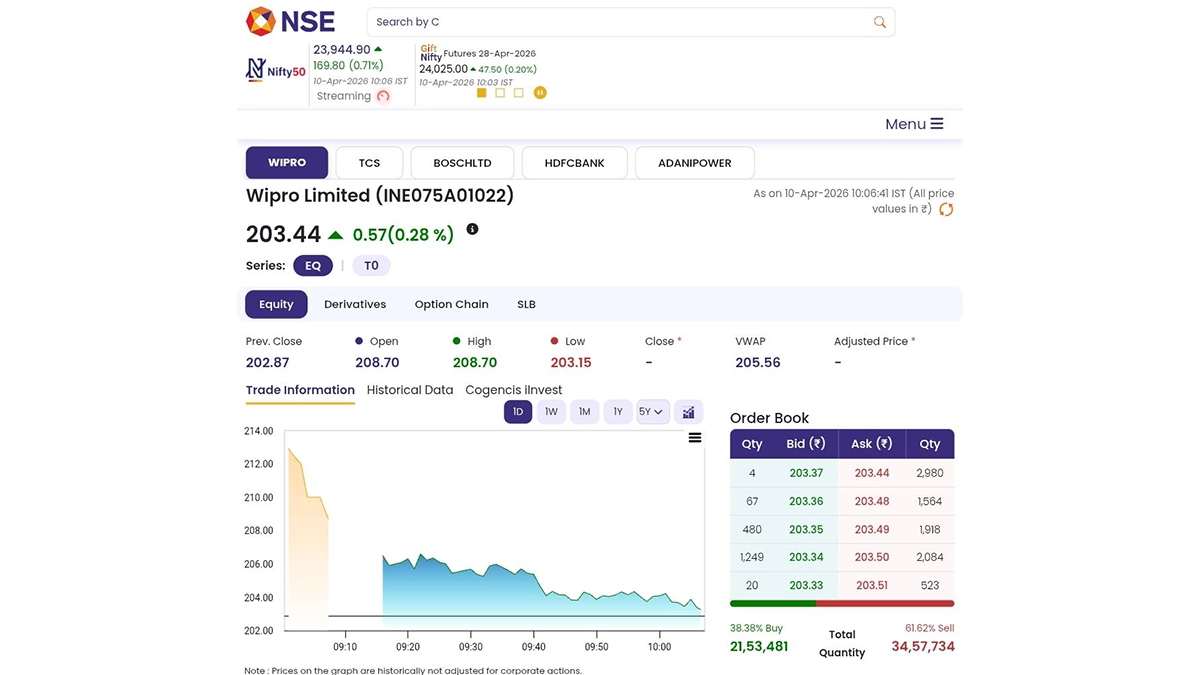Viewport: 1200px width, 675px height.
Task: Click the search magnifier icon
Action: coord(879,22)
